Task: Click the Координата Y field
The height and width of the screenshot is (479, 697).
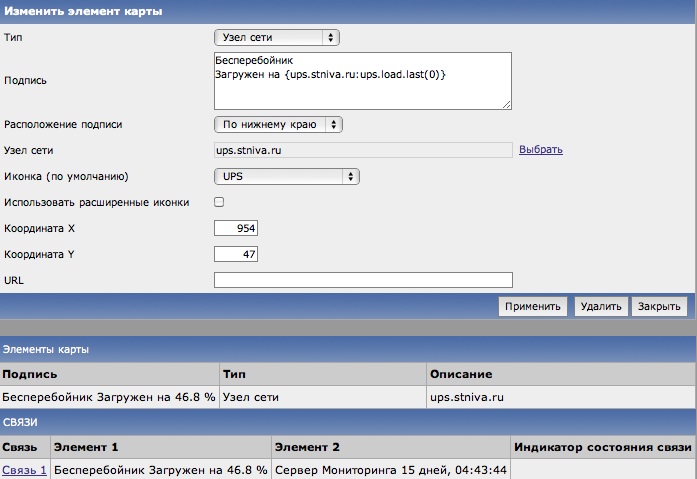Action: (x=237, y=254)
